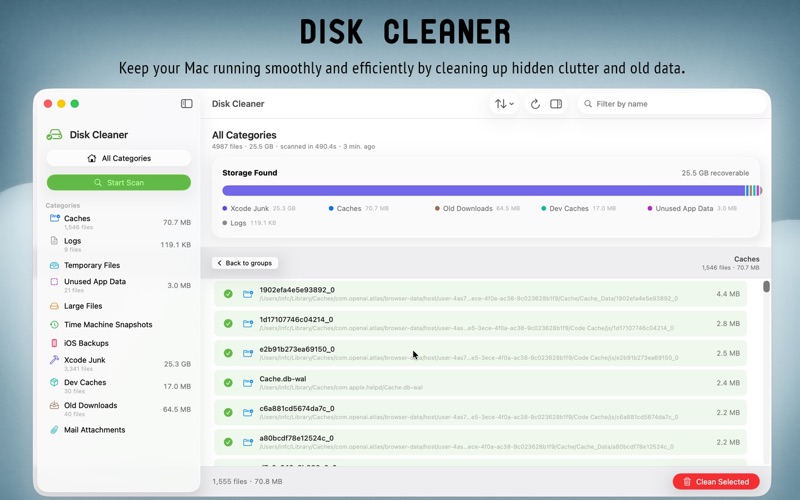This screenshot has width=800, height=500.
Task: Click the Xcode Junk legend purple dot
Action: coord(225,208)
